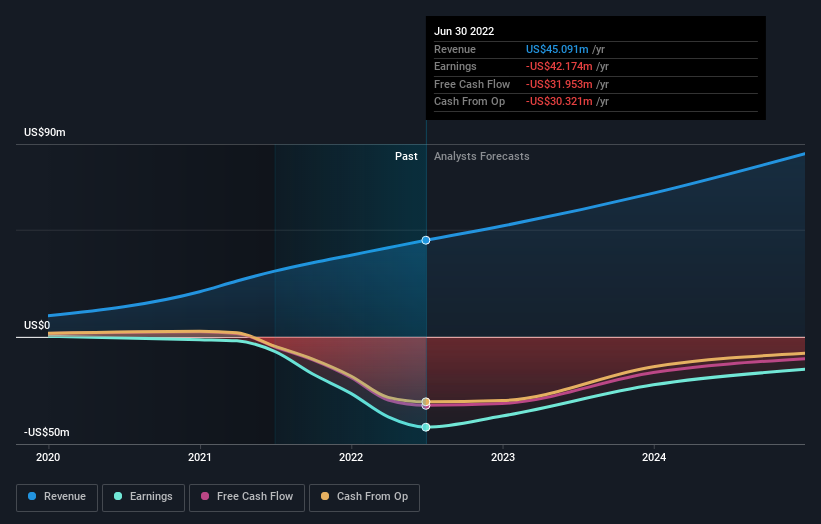
Task: Click the Free Cash Flow label in tooltip
Action: (472, 84)
